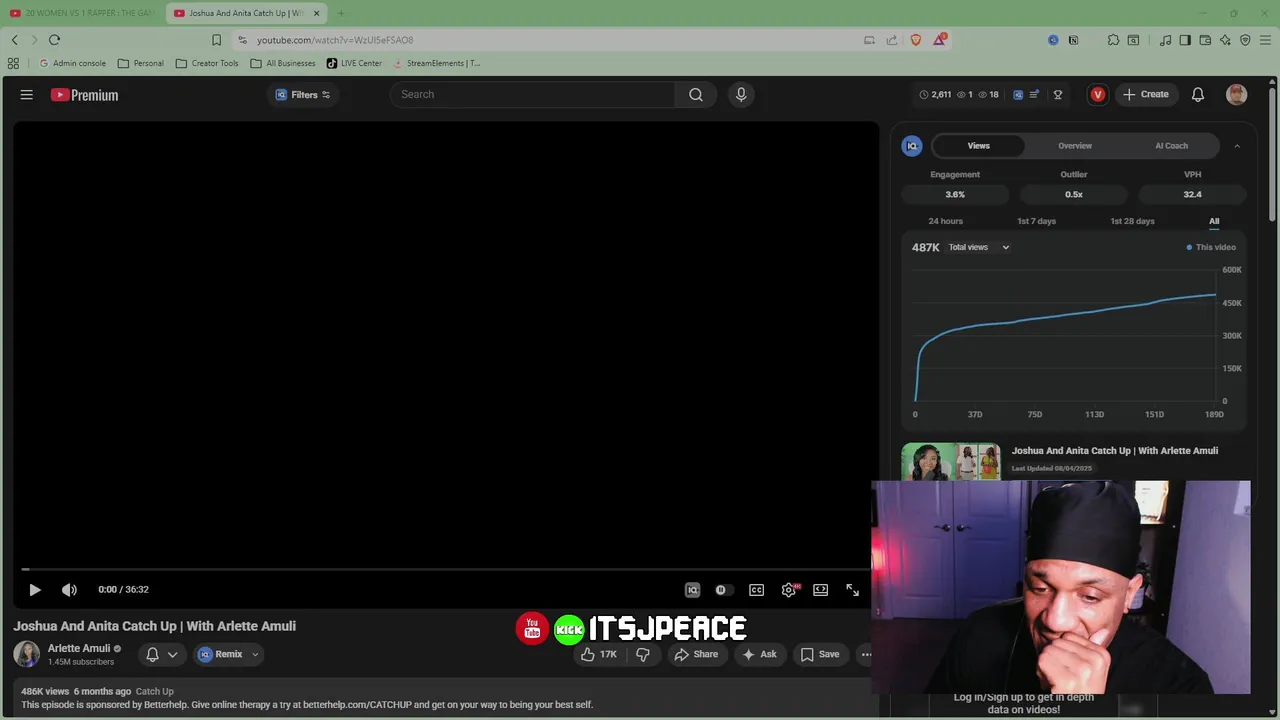The height and width of the screenshot is (720, 1280).
Task: Open the browser main menu
Action: (1265, 40)
